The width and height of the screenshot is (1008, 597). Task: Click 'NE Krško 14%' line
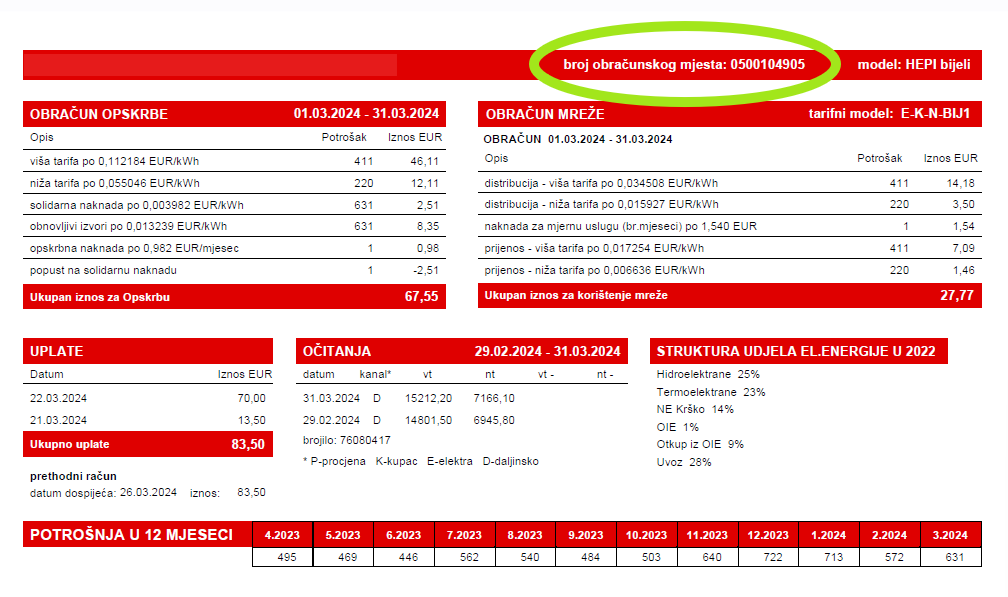click(695, 409)
